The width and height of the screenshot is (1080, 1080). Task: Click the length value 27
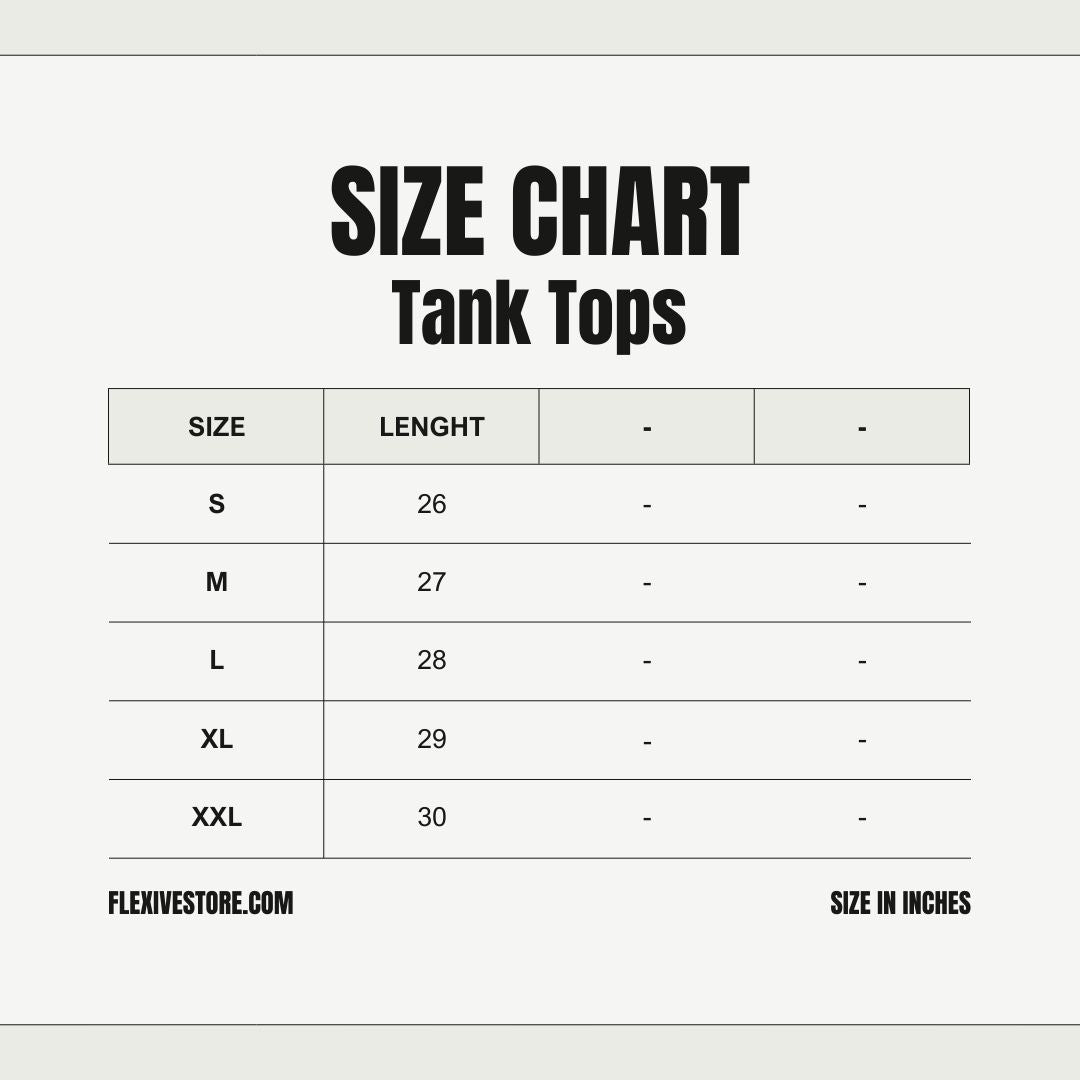[x=431, y=582]
